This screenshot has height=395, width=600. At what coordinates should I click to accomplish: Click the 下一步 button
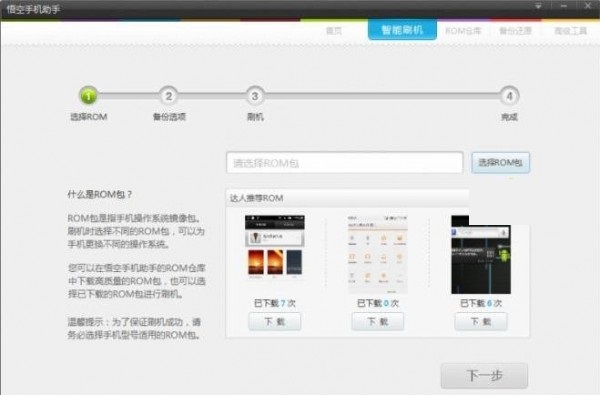(484, 375)
